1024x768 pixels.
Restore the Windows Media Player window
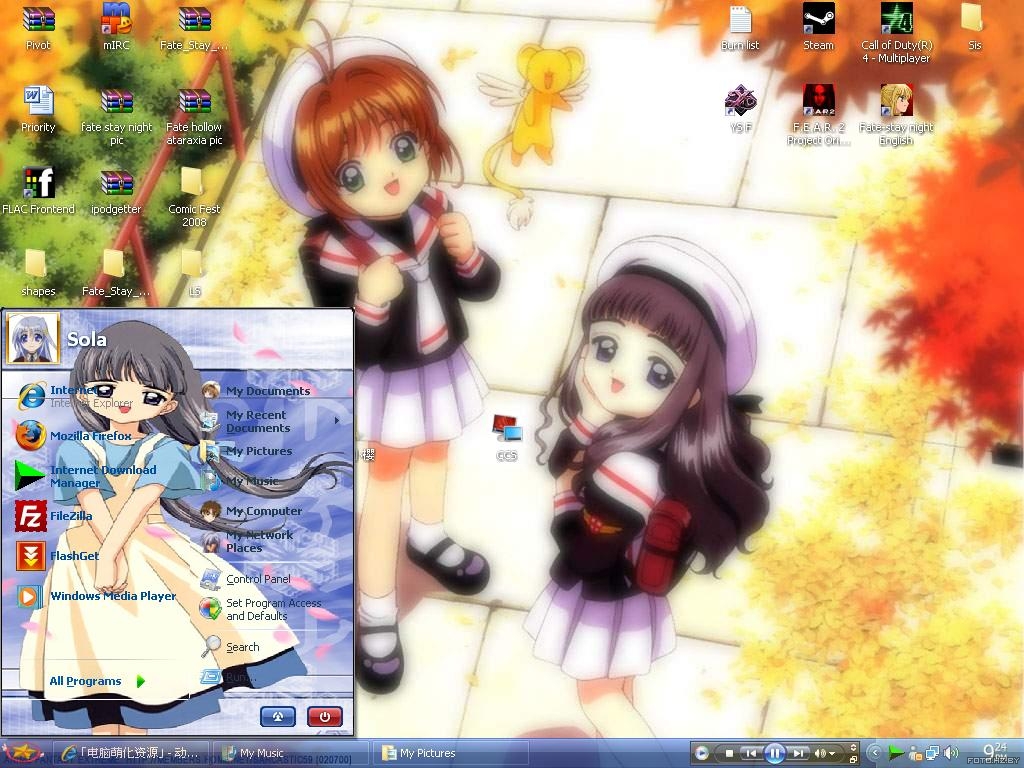853,759
